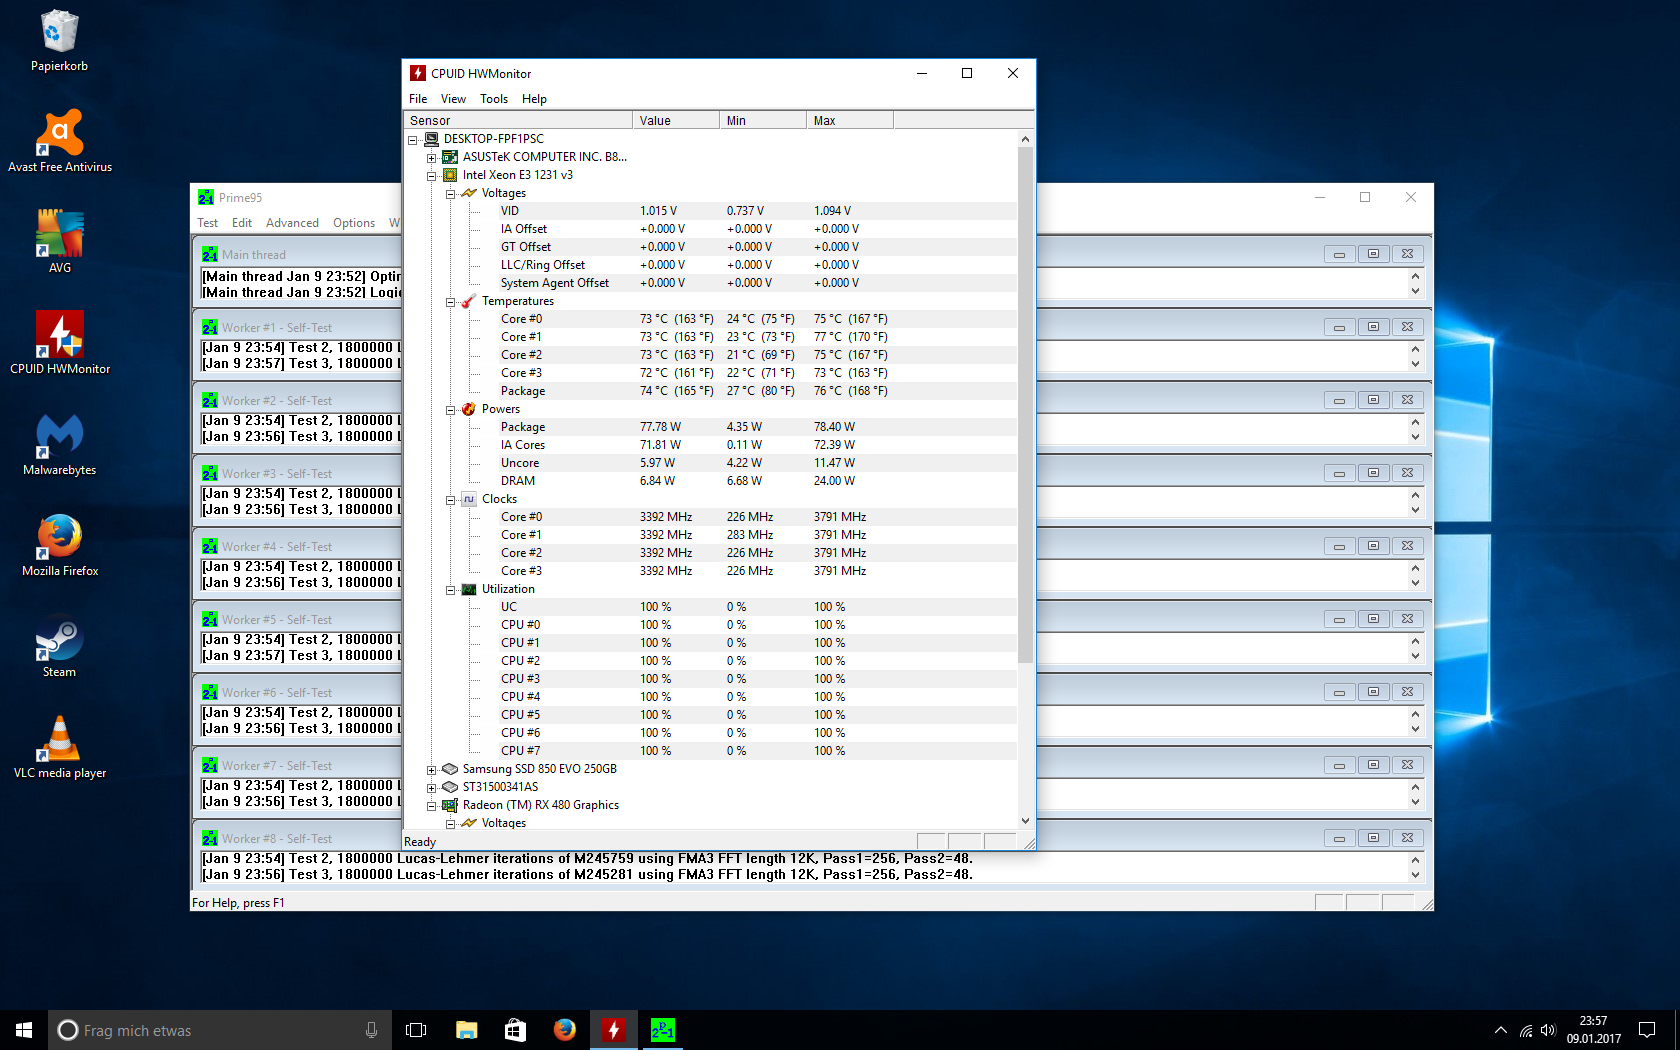This screenshot has width=1680, height=1050.
Task: Show hidden system tray icons
Action: tap(1500, 1030)
